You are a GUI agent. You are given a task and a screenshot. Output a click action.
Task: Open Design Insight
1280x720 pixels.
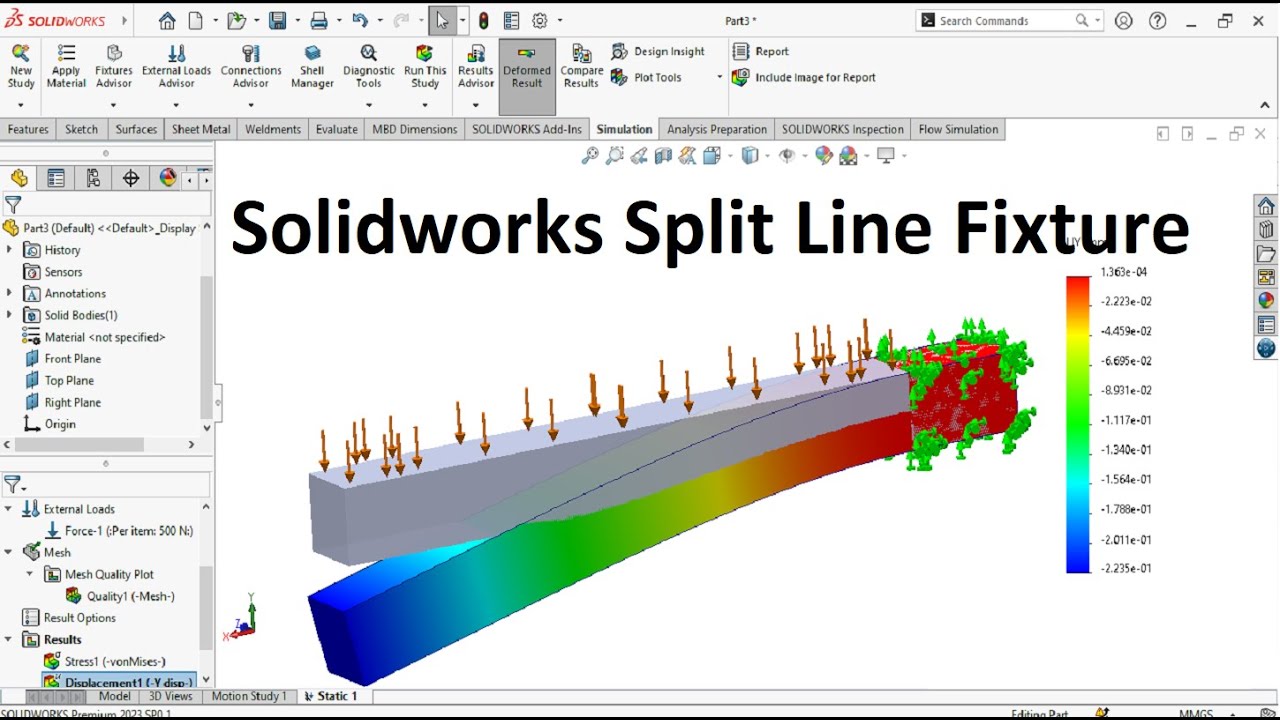658,51
